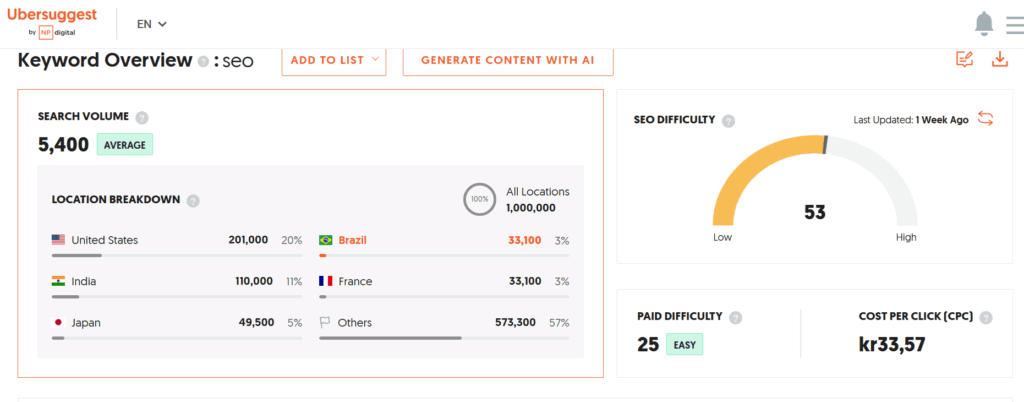Expand the Add to List dropdown
Screen dimensions: 1024x402
(334, 60)
